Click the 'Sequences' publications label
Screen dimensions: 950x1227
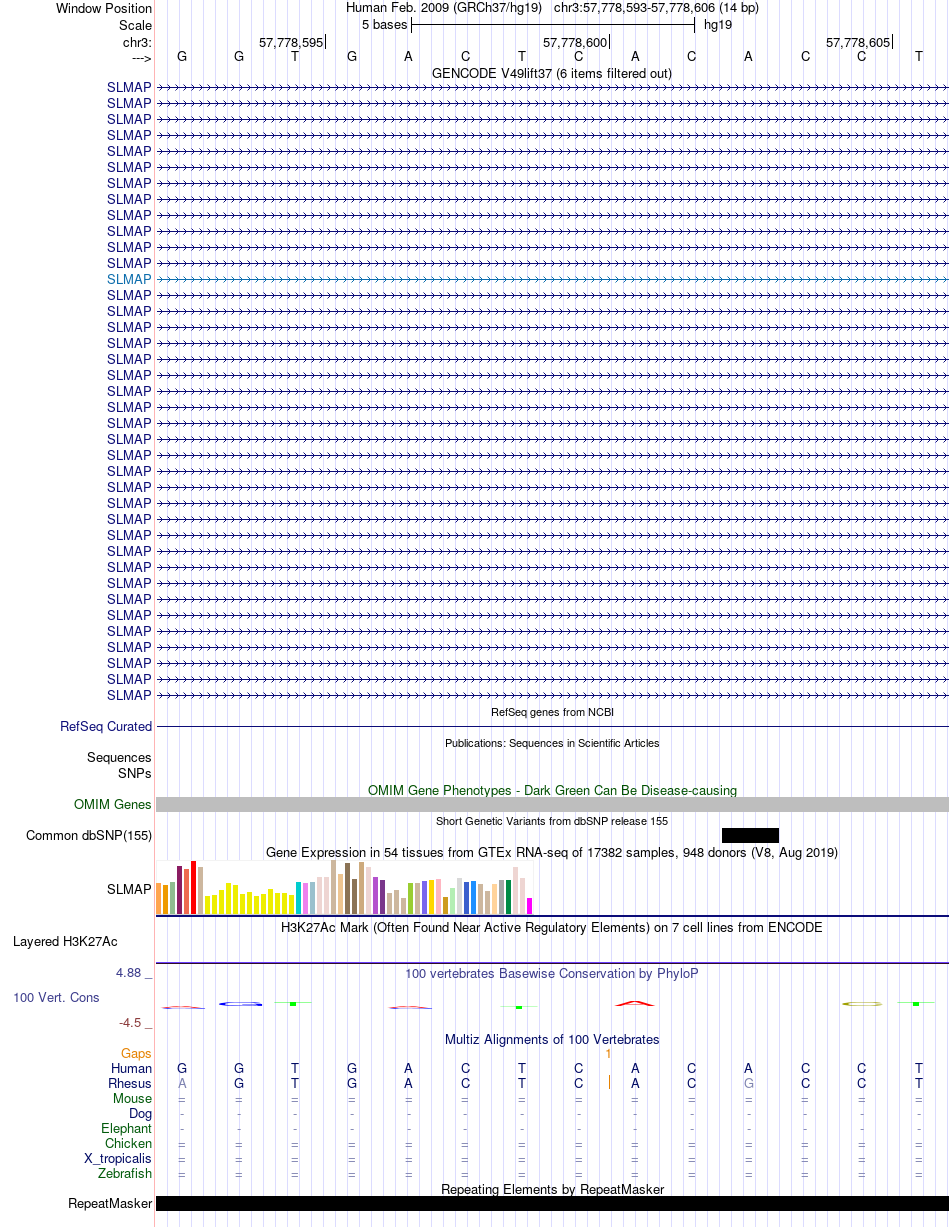pyautogui.click(x=119, y=758)
